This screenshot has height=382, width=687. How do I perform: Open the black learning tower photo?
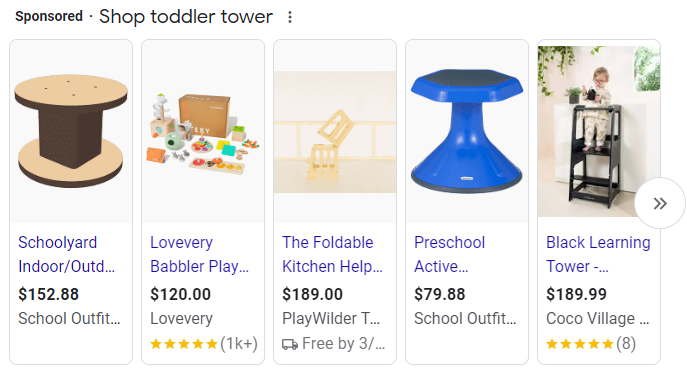[598, 131]
